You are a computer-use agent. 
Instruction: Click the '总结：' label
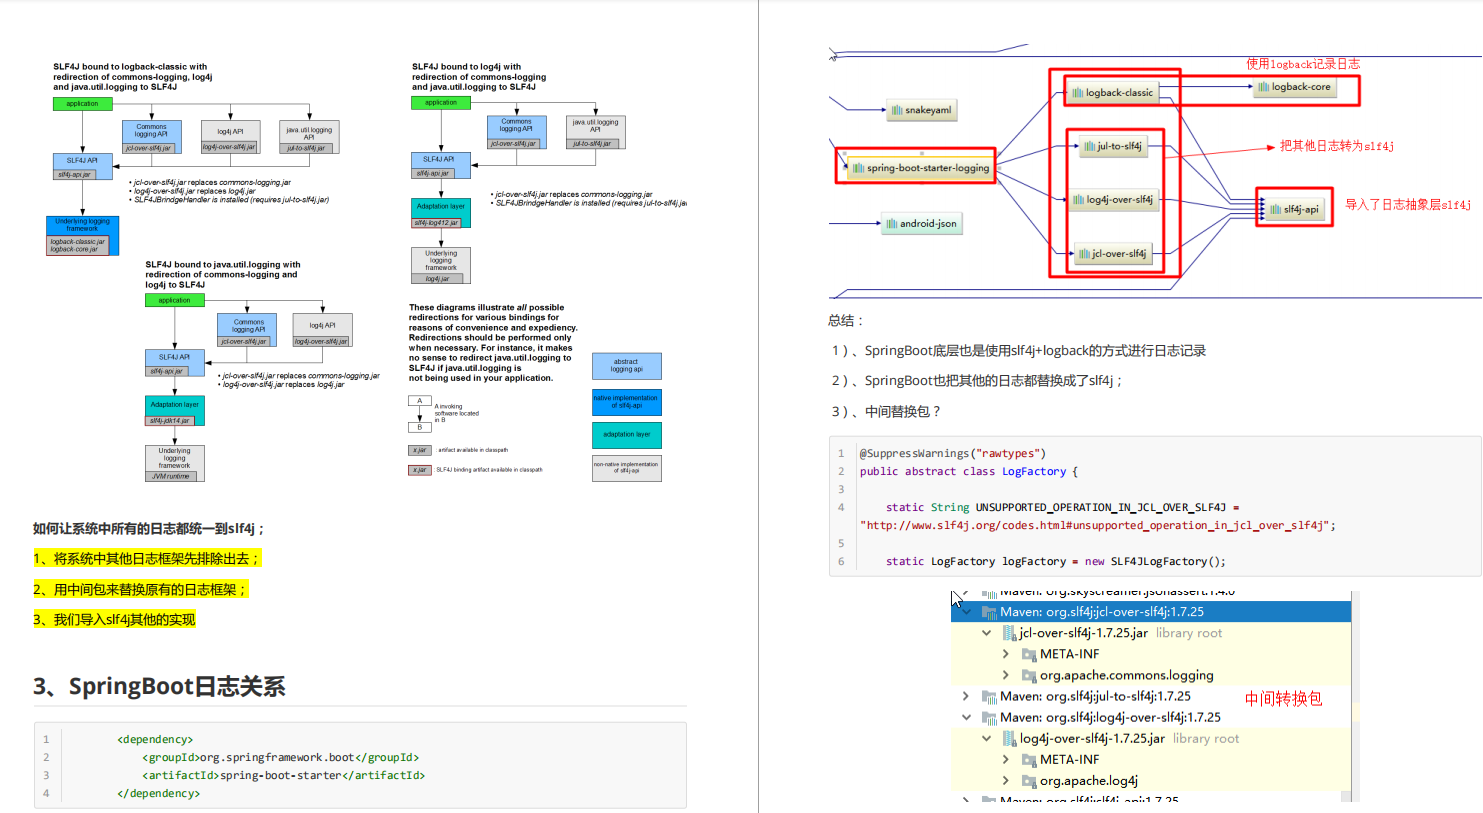point(845,321)
